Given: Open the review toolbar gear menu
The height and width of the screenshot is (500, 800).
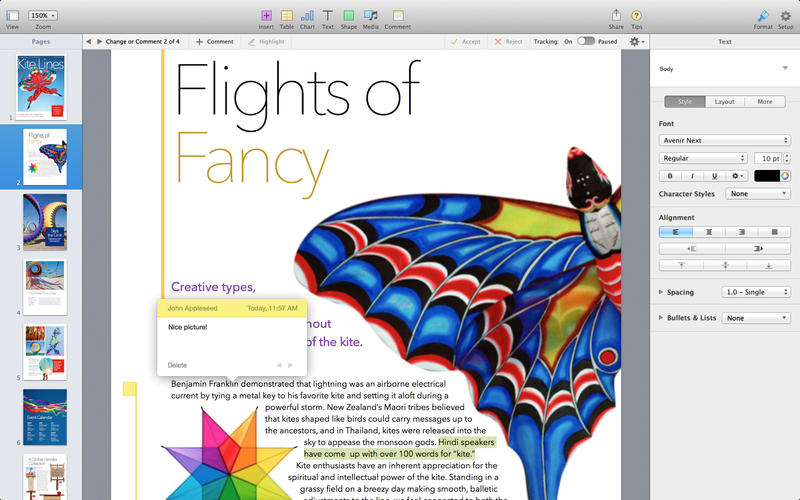Looking at the screenshot, I should (x=636, y=41).
